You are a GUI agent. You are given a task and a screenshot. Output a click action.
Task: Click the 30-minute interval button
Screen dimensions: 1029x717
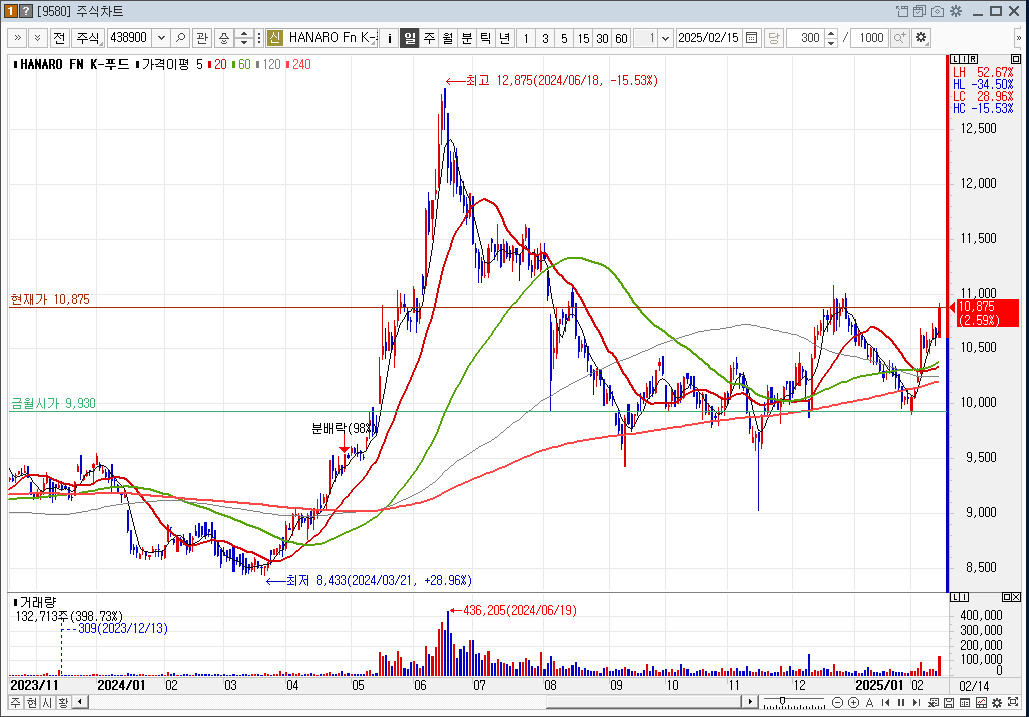[602, 38]
